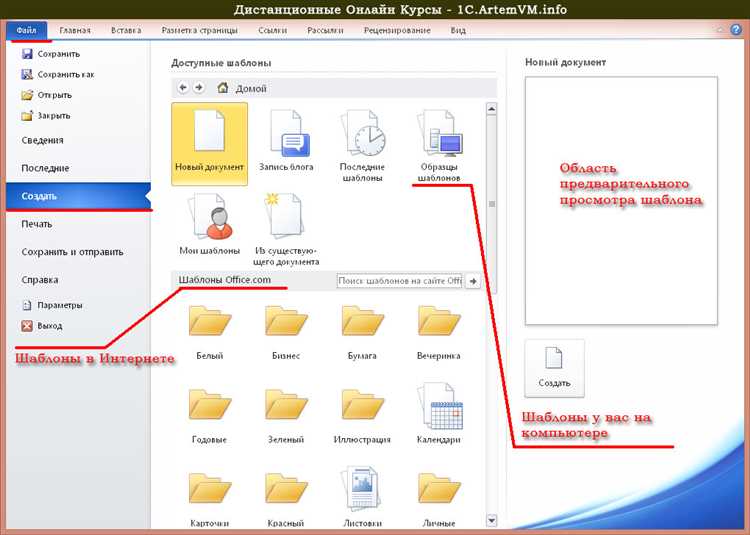Open the Листовки templates category
Screen dimensions: 750x535
pyautogui.click(x=362, y=497)
